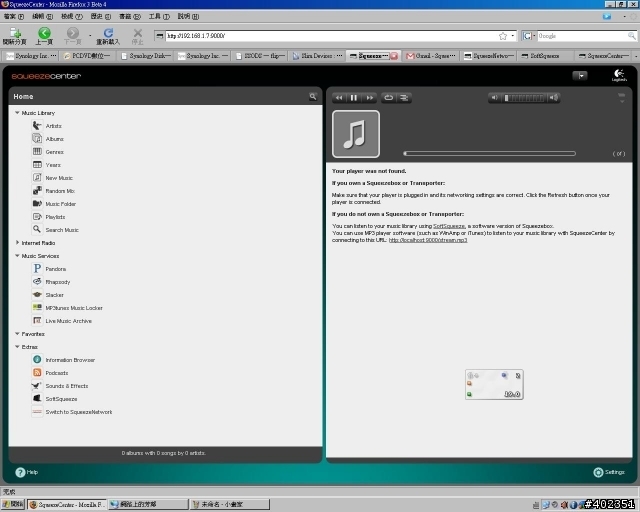Viewport: 640px width, 512px height.
Task: Toggle the shuffle playback button
Action: [x=404, y=98]
